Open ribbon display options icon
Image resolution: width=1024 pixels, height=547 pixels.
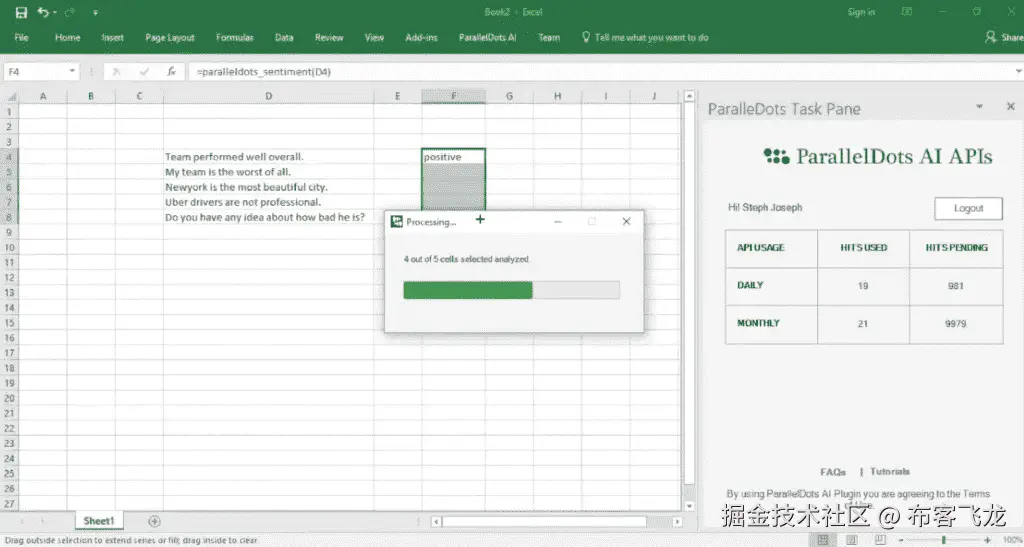point(907,12)
